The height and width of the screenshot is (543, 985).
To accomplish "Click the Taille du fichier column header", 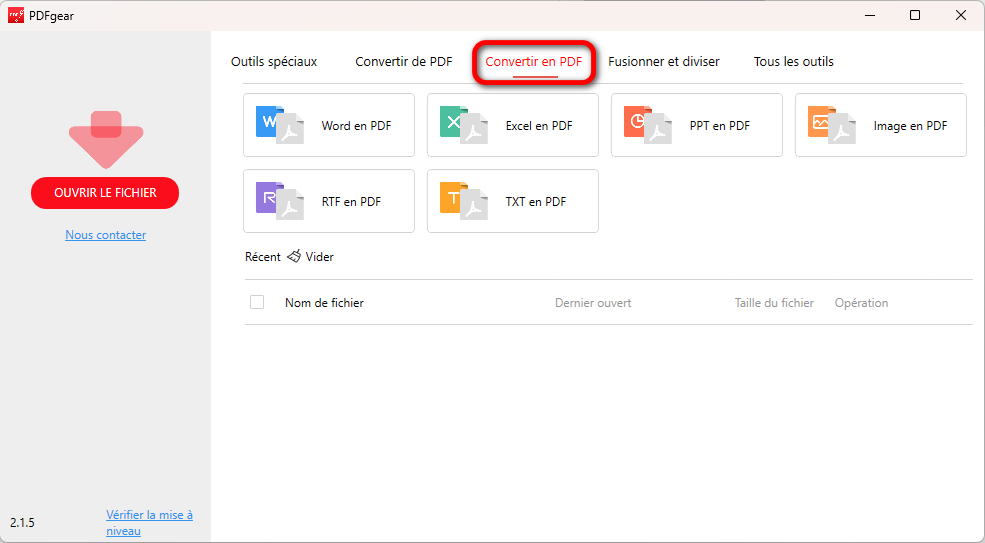I will pos(774,303).
